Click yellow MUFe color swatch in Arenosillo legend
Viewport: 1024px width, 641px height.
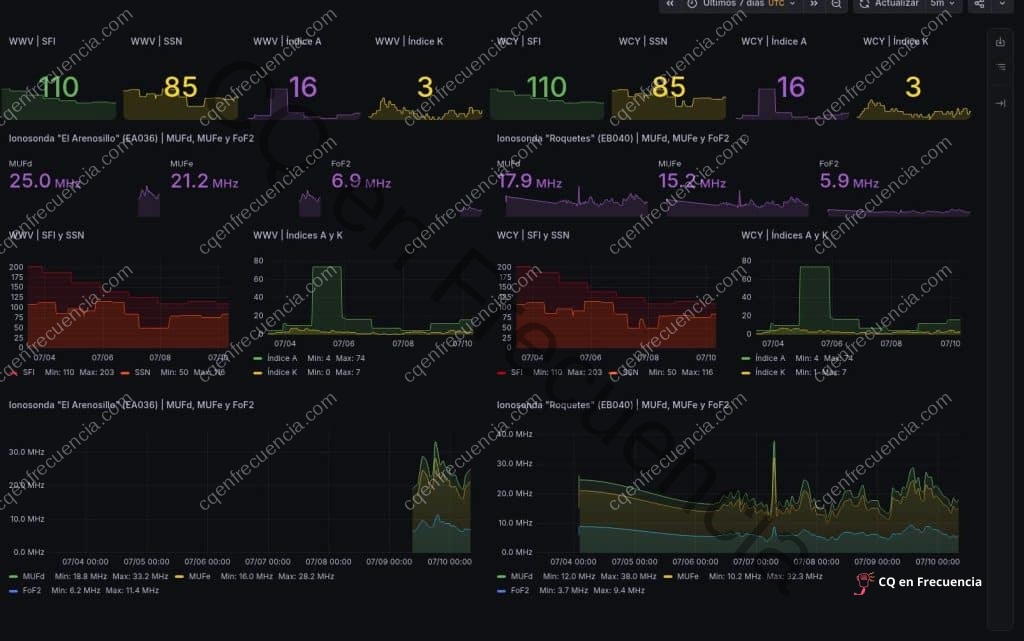[x=180, y=576]
